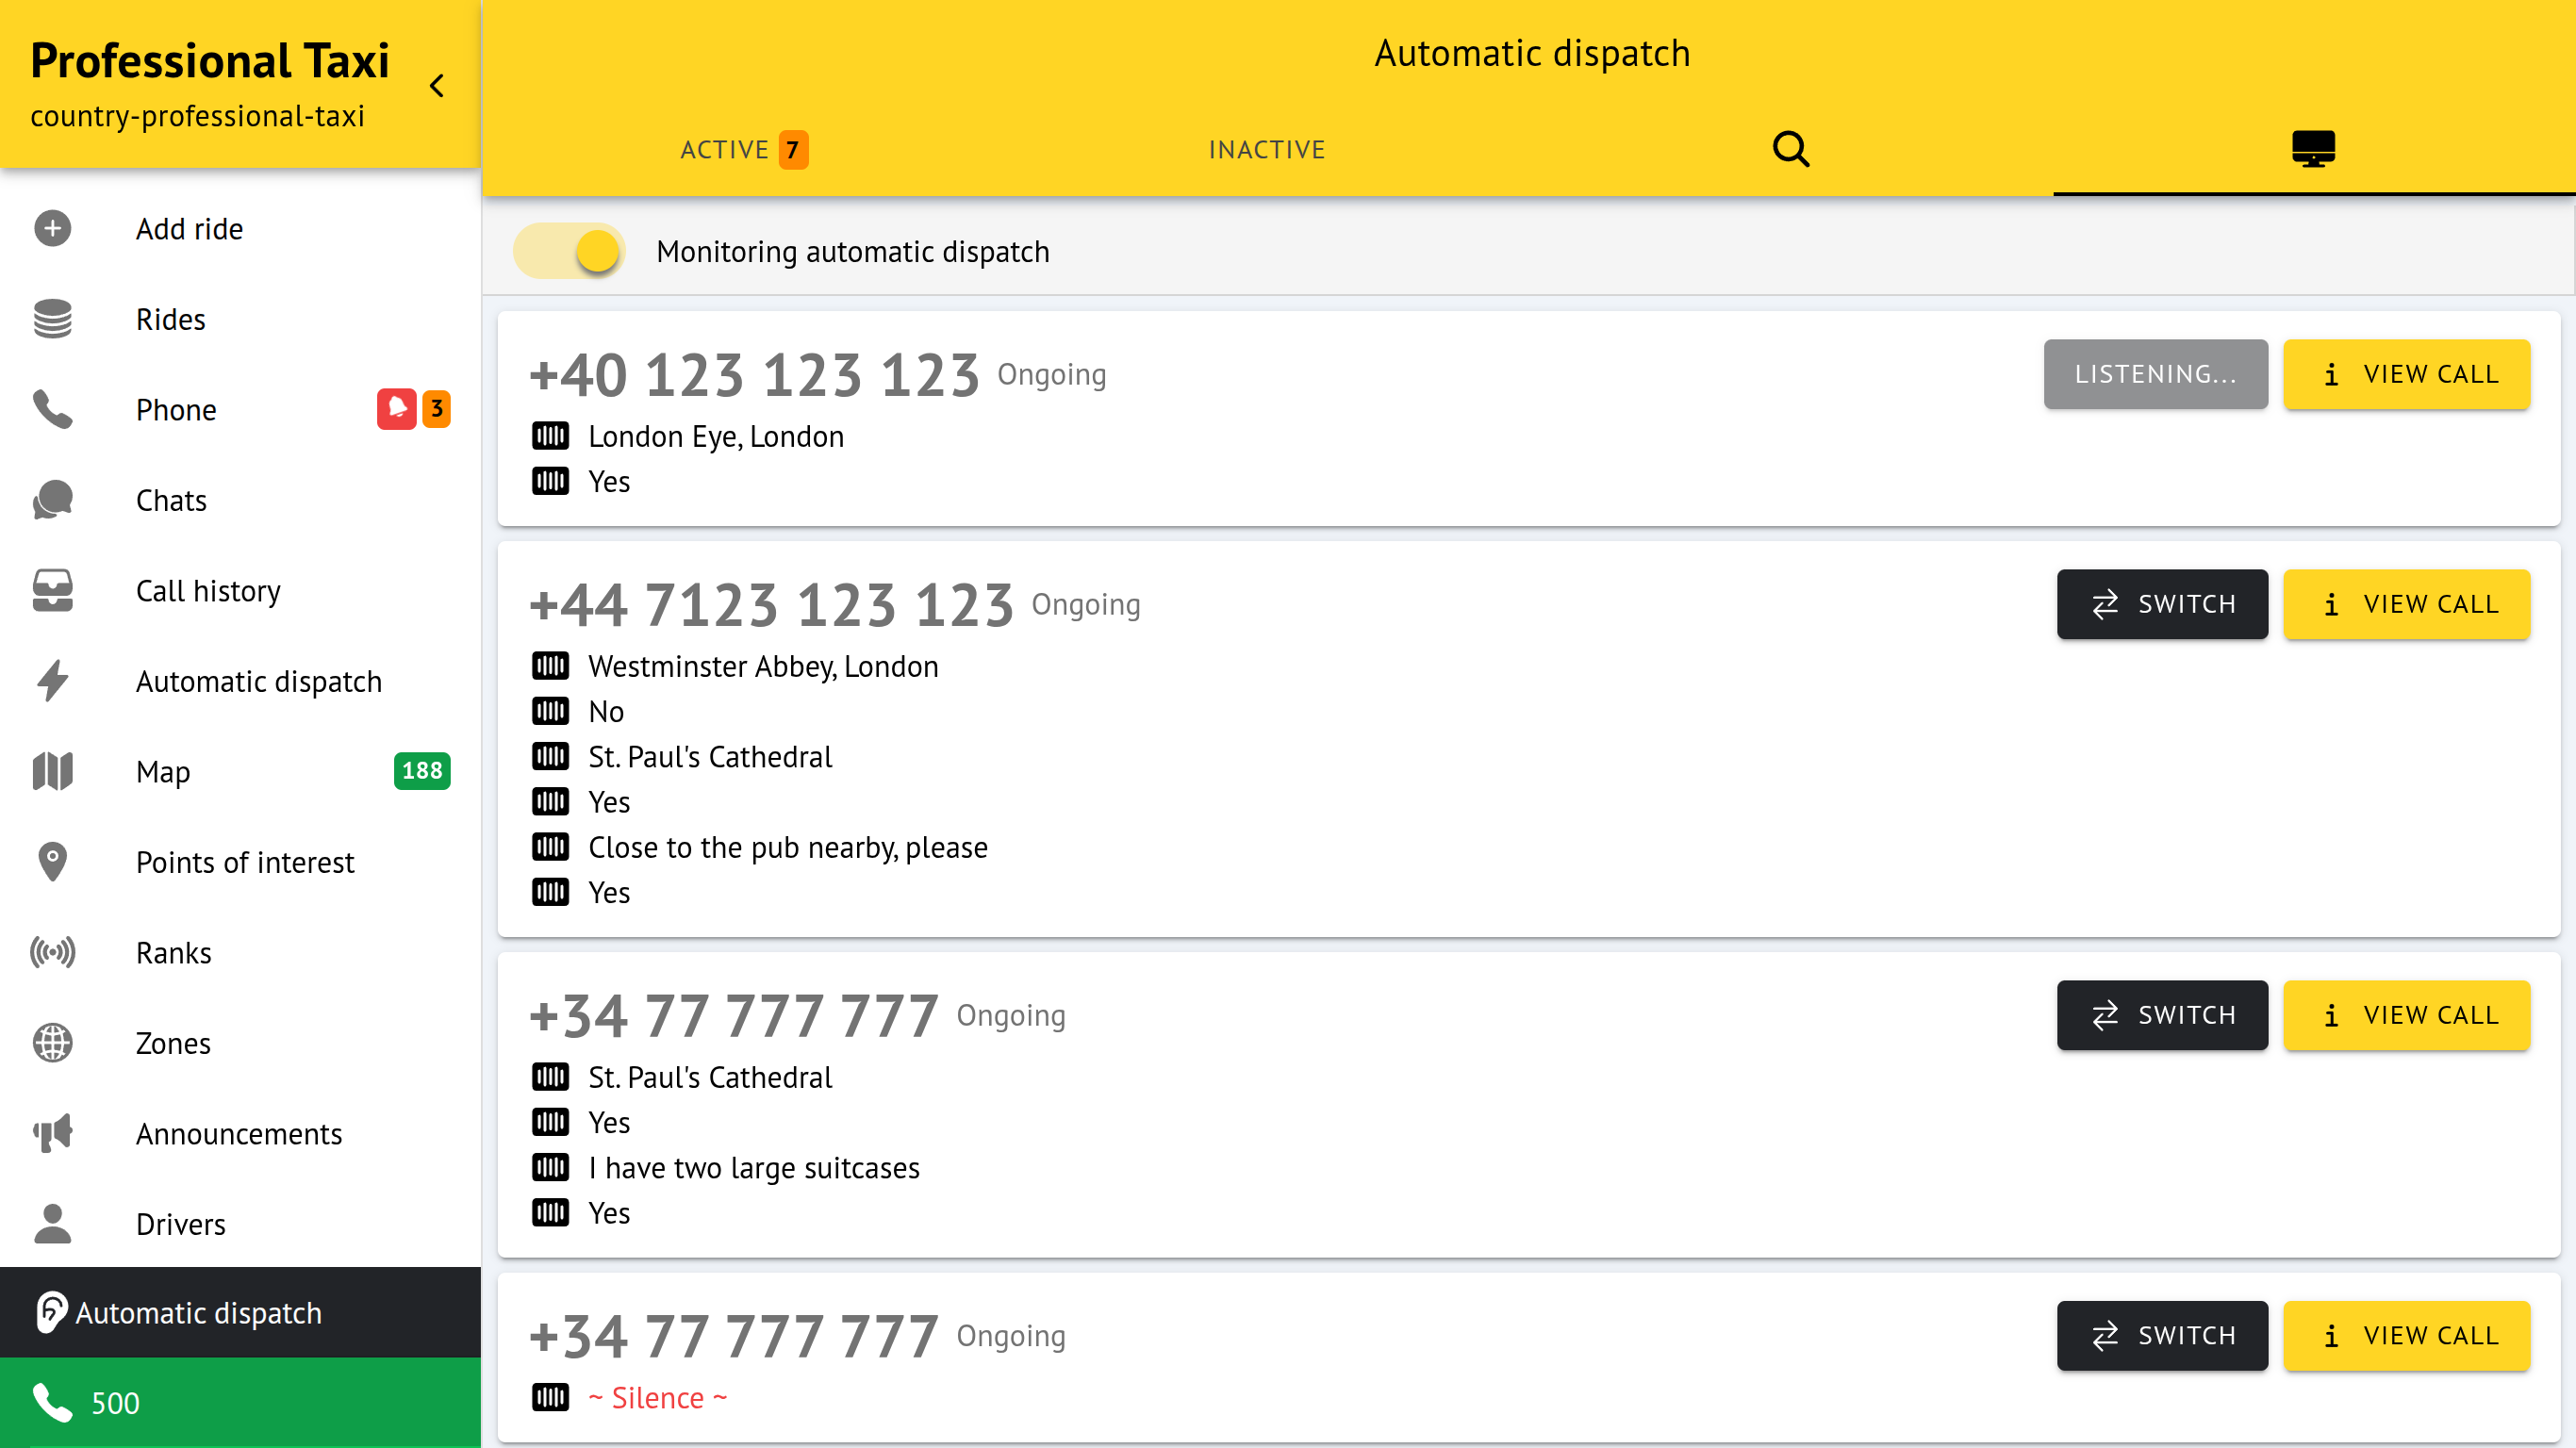Open the dark Automatic dispatch bottom bar
This screenshot has height=1448, width=2576.
tap(240, 1312)
